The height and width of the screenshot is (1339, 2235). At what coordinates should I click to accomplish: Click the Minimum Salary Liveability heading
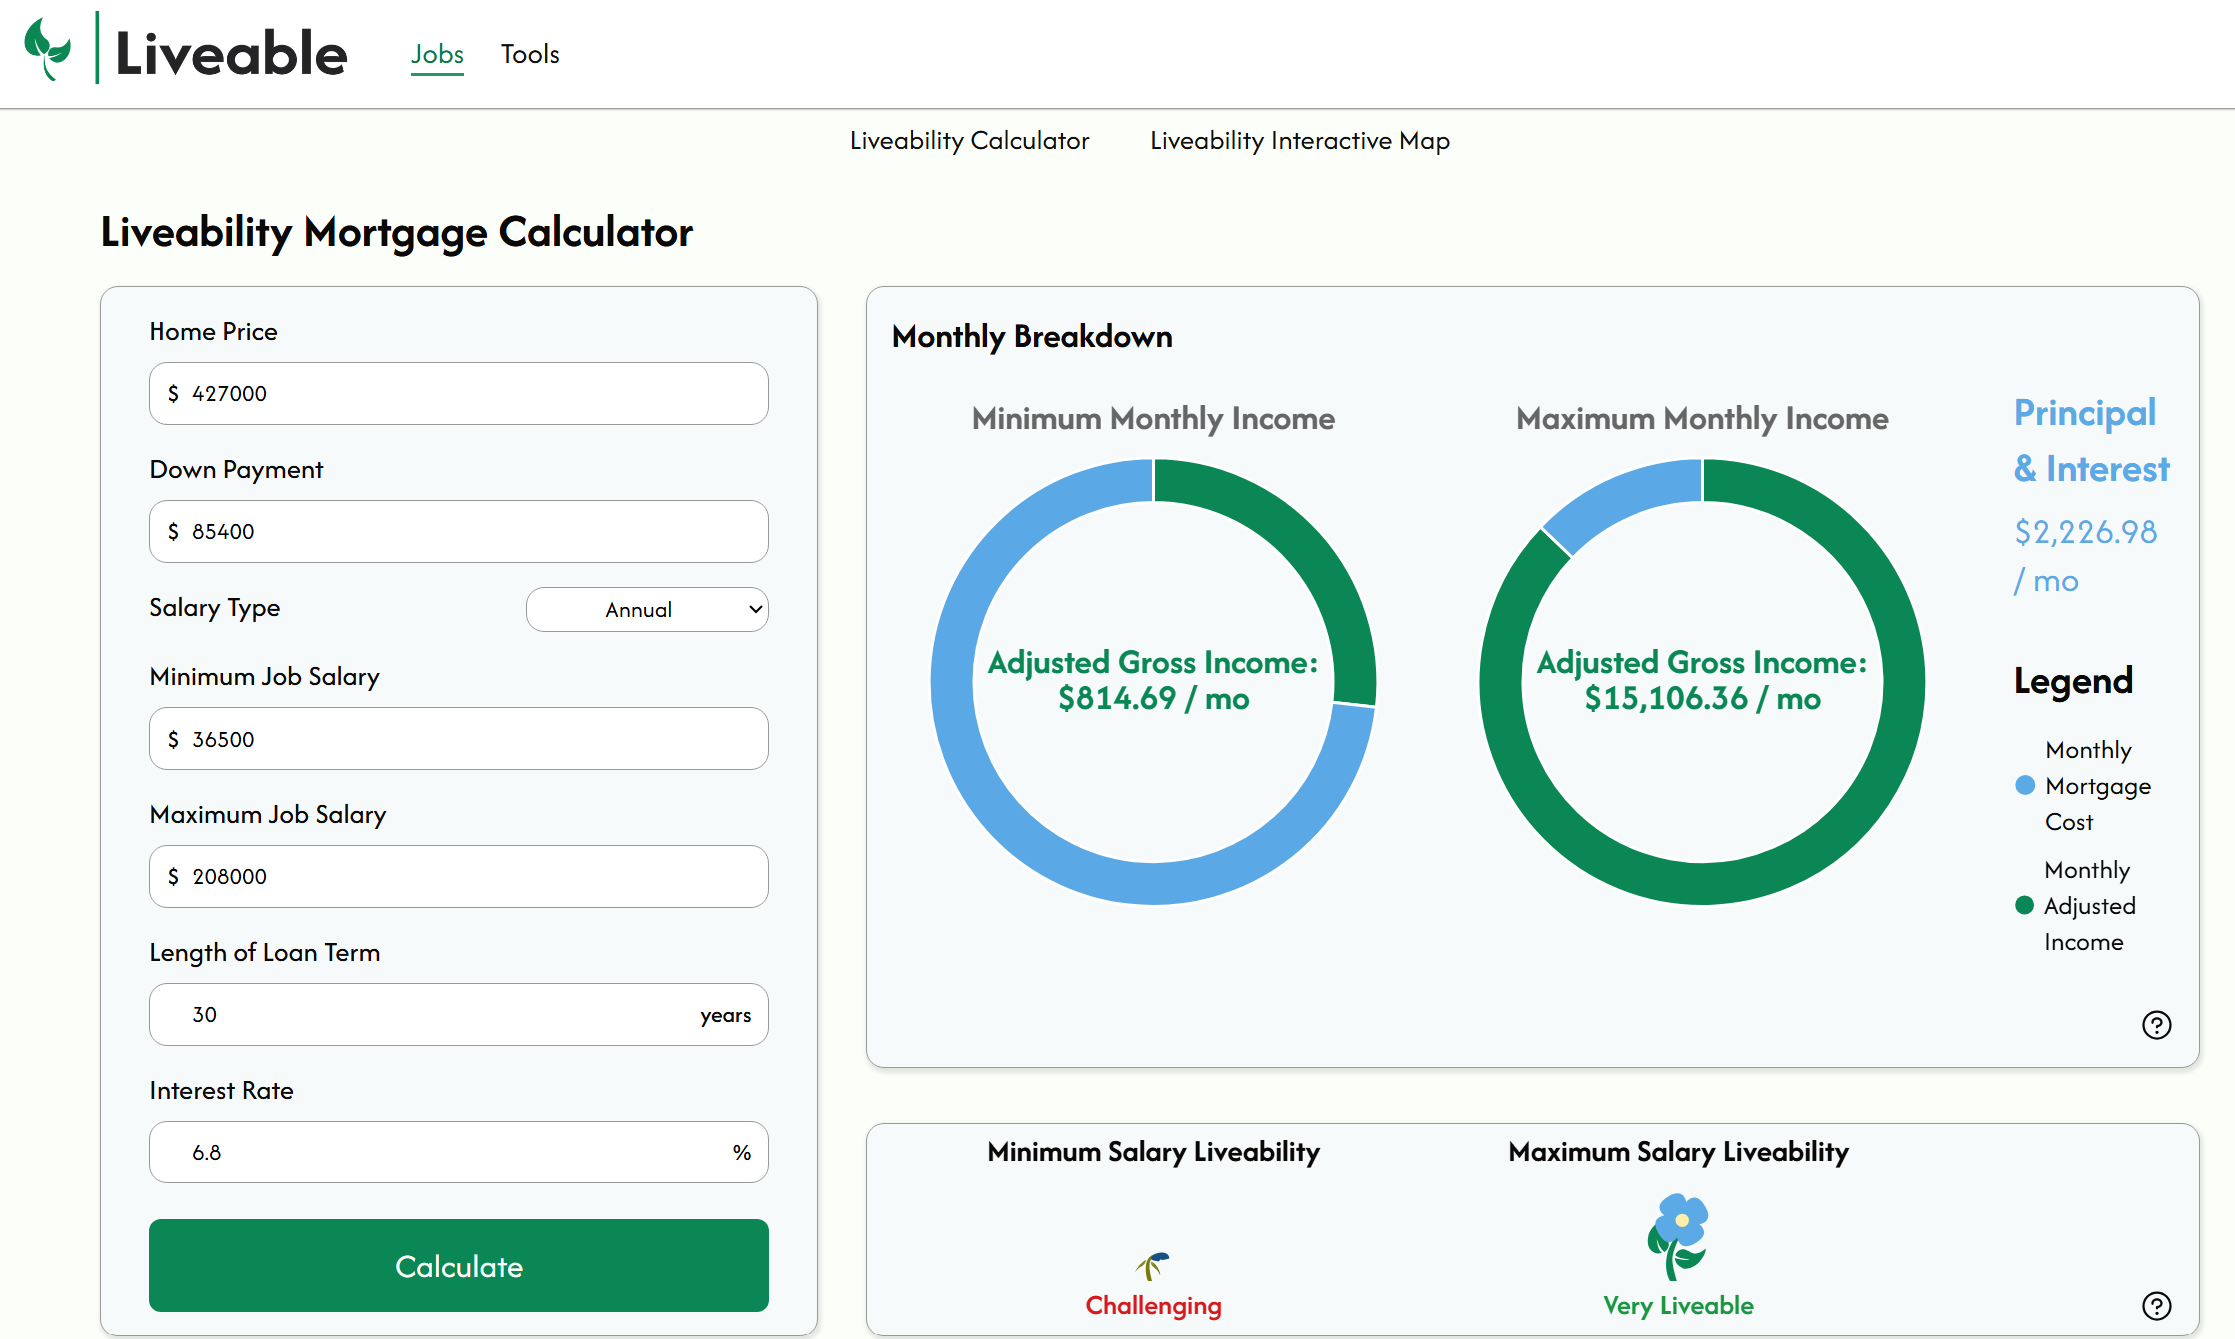(1153, 1152)
